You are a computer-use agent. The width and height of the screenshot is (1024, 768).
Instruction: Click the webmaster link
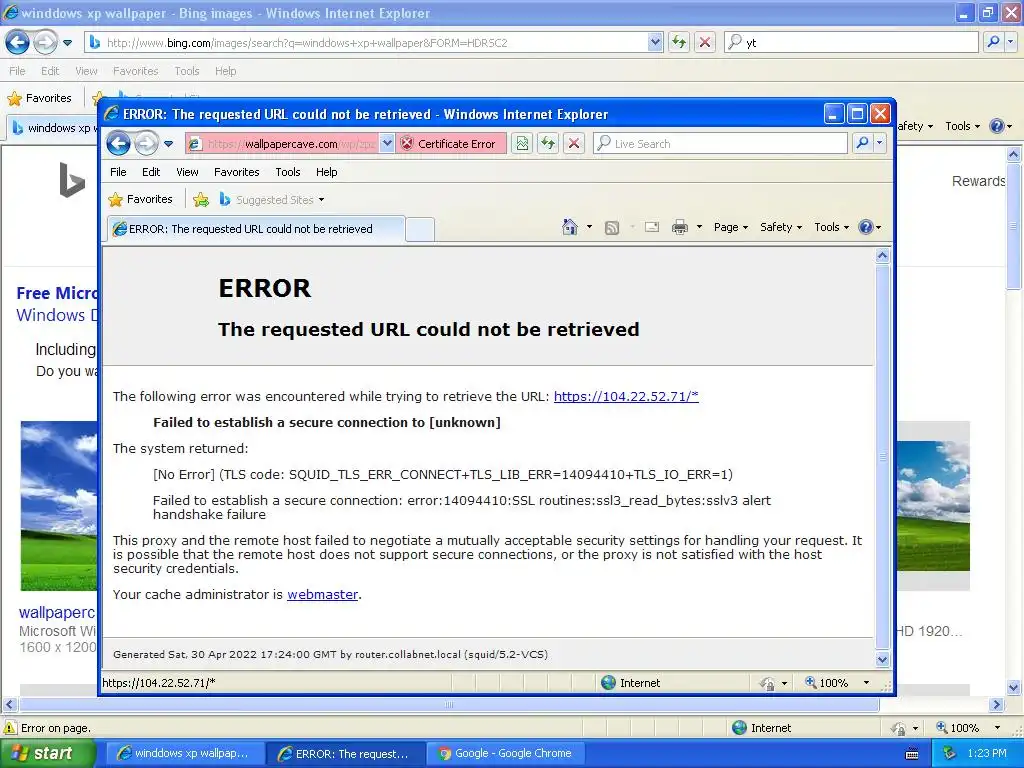coord(323,594)
